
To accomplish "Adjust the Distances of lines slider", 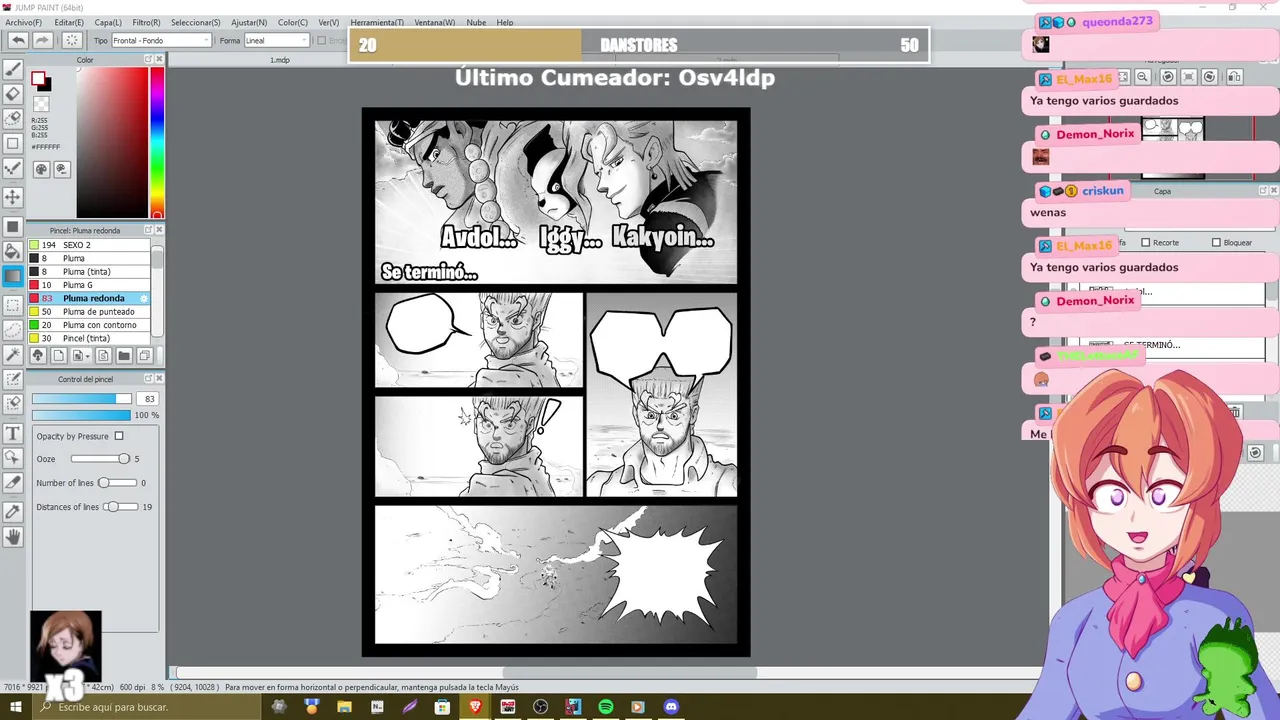I will coord(121,507).
